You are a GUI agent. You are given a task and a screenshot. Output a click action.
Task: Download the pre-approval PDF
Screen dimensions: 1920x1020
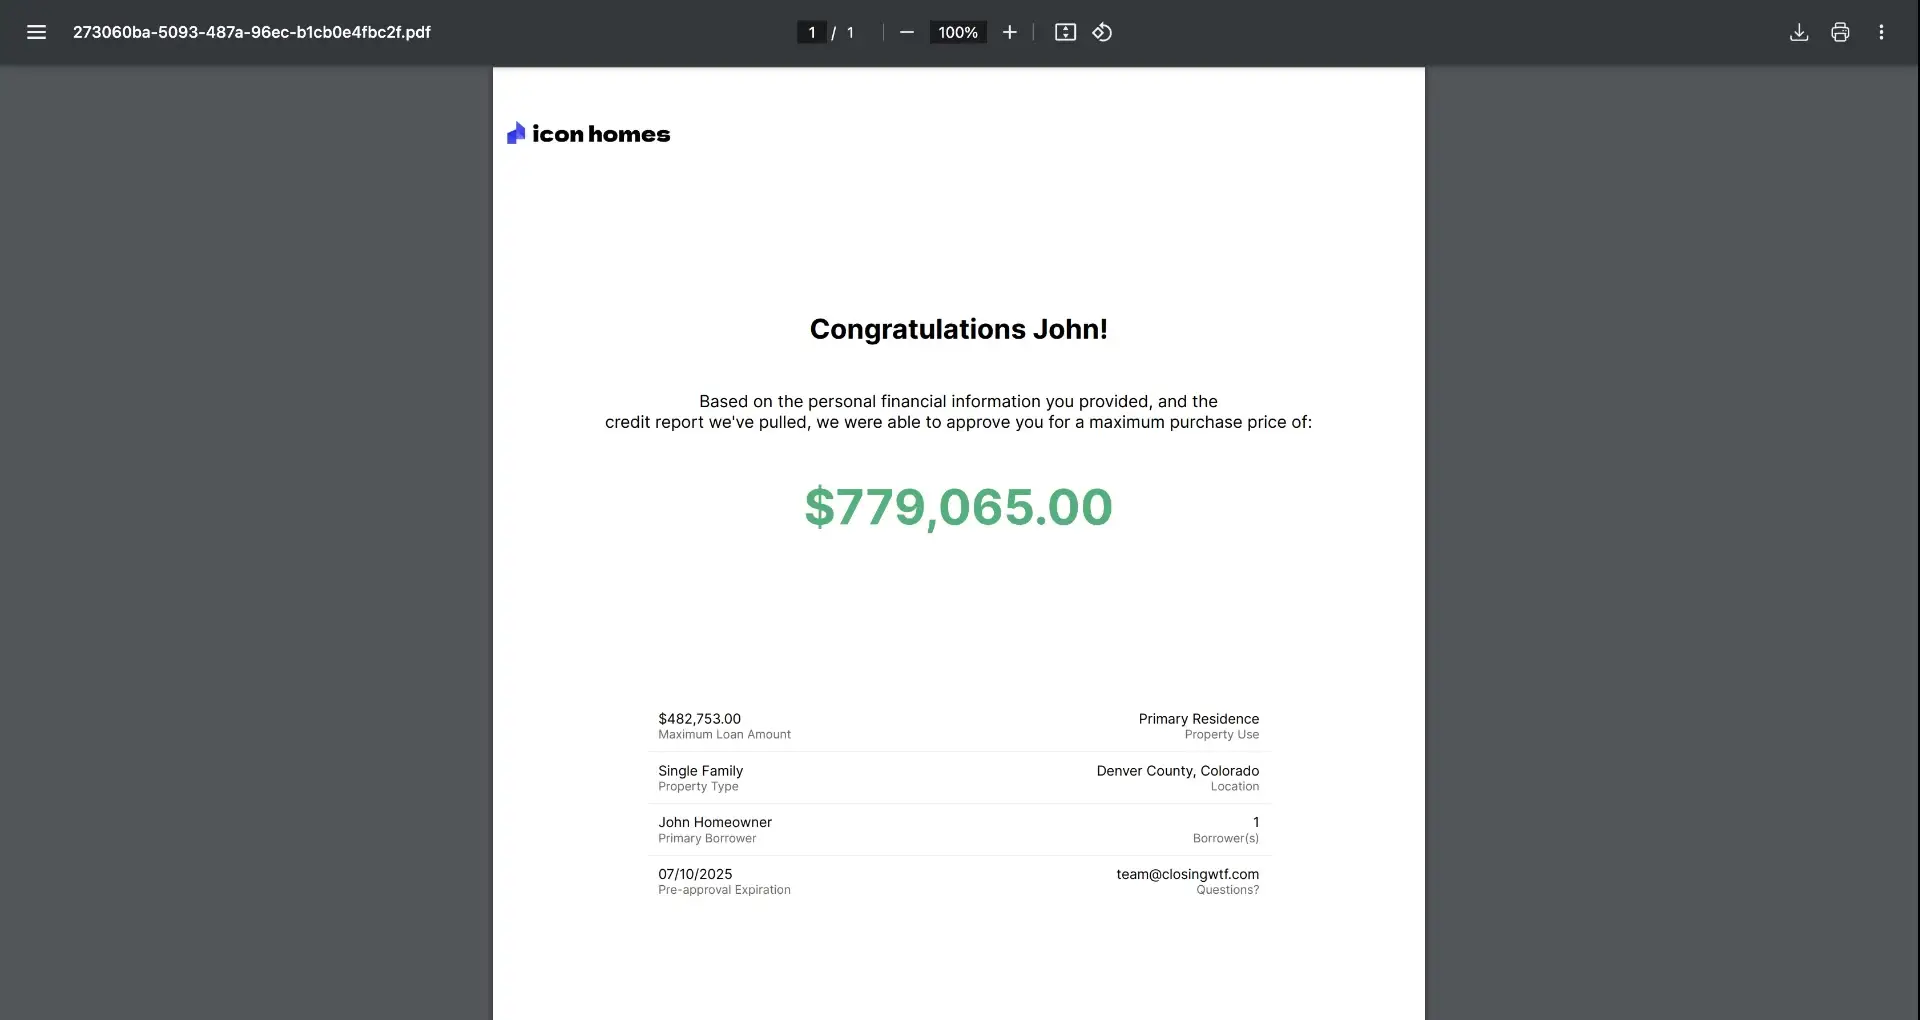(1798, 32)
